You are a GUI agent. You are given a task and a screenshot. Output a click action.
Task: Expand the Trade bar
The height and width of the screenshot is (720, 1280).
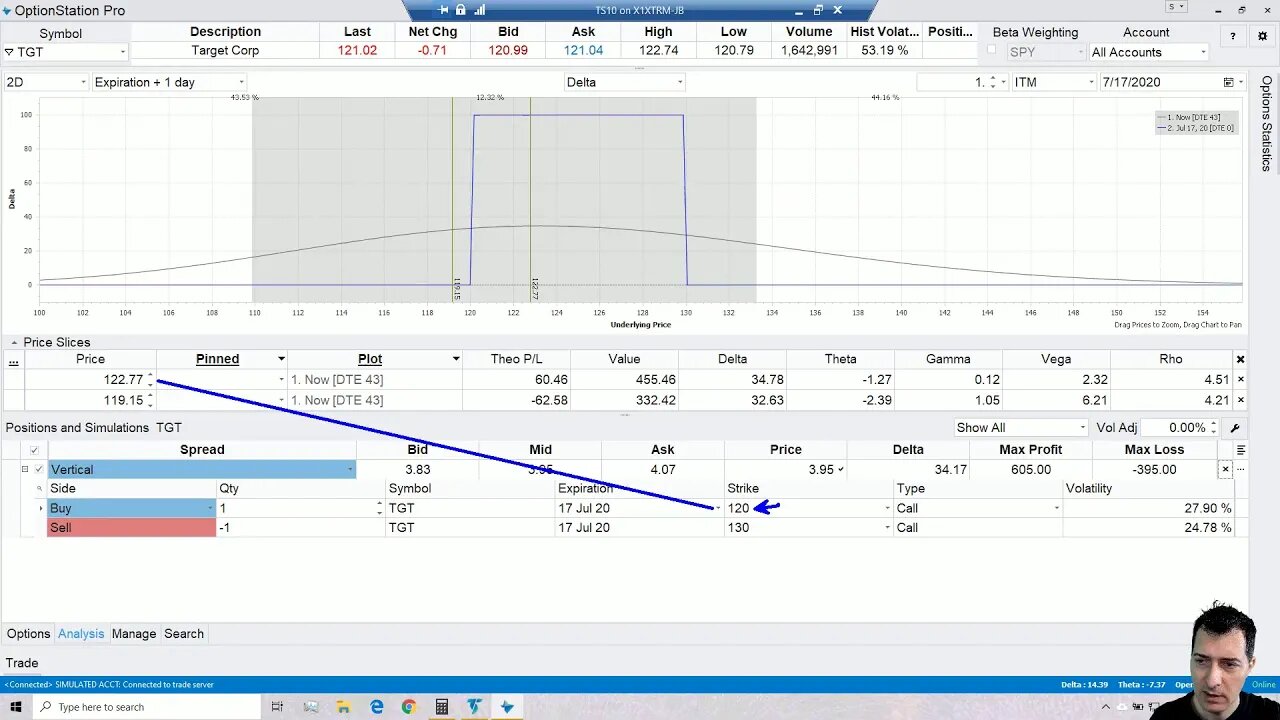click(22, 663)
